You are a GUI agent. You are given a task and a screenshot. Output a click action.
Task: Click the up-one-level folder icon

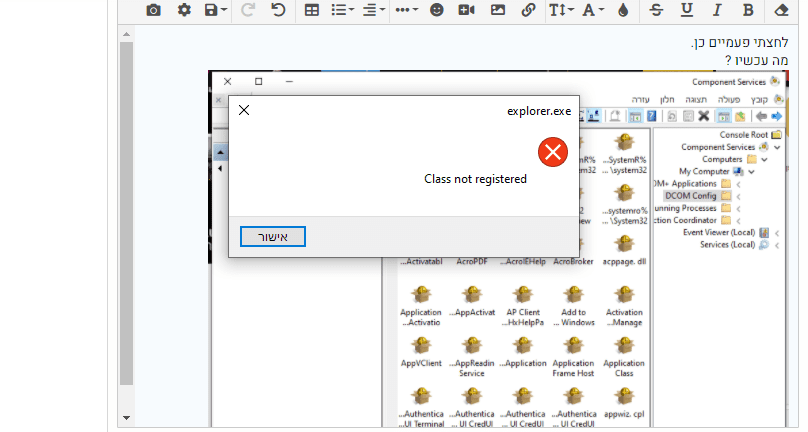740,117
